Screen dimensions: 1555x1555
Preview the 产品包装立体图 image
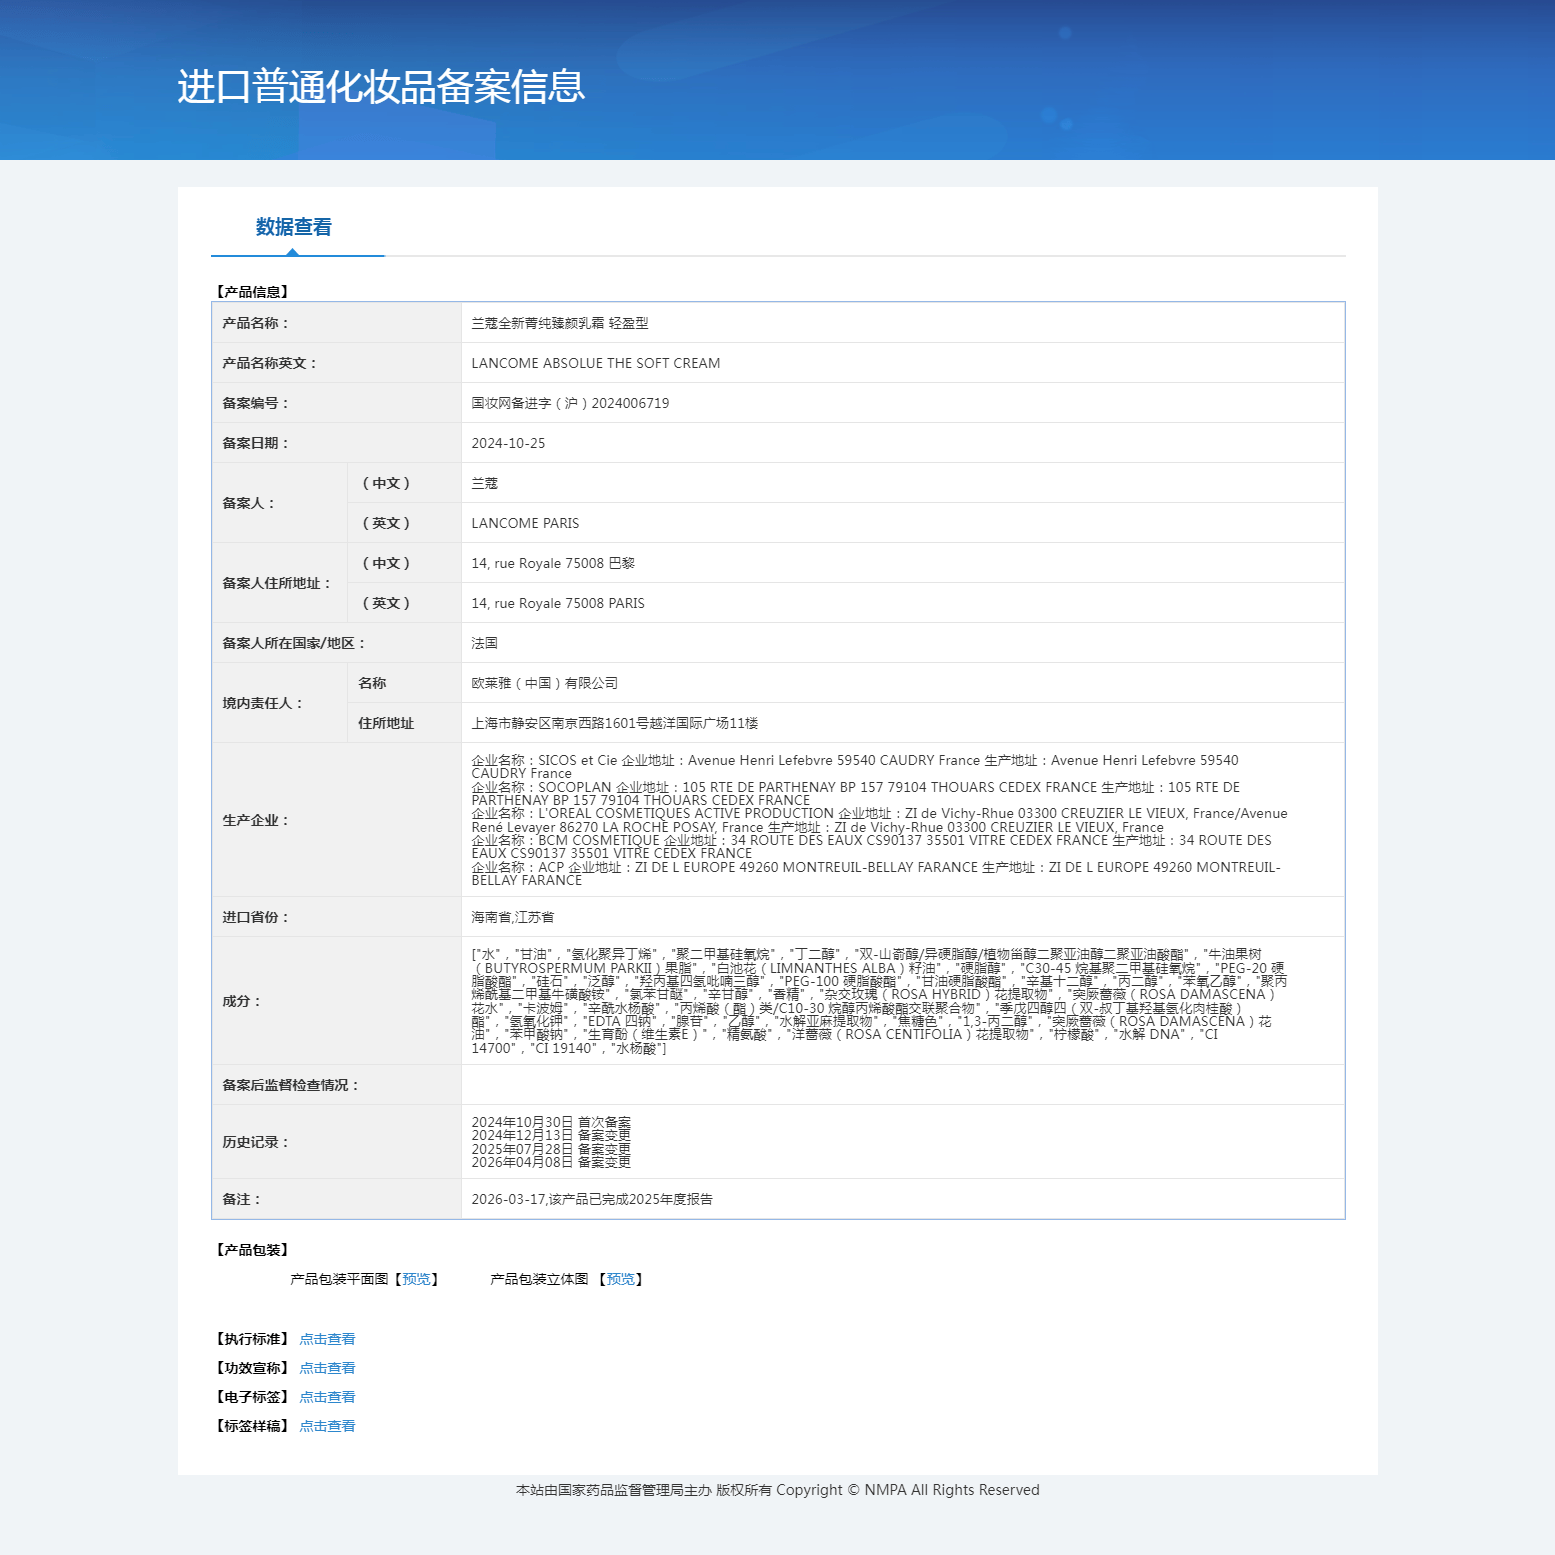click(620, 1279)
